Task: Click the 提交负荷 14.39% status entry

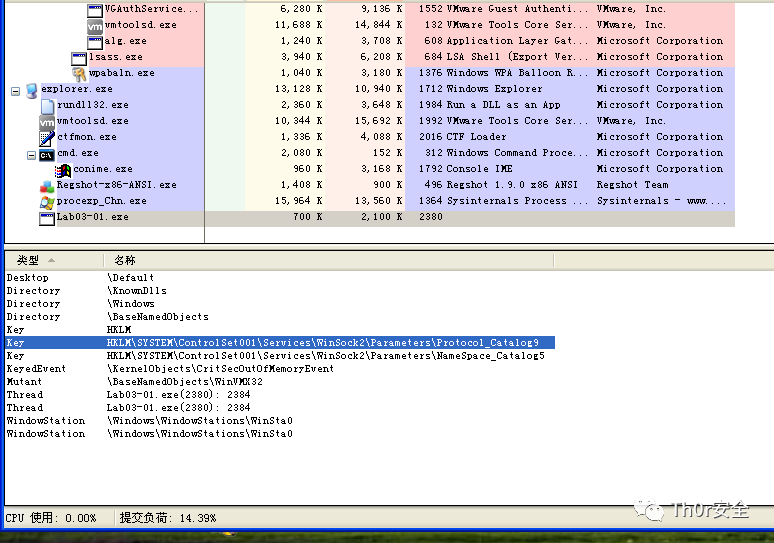Action: (168, 518)
